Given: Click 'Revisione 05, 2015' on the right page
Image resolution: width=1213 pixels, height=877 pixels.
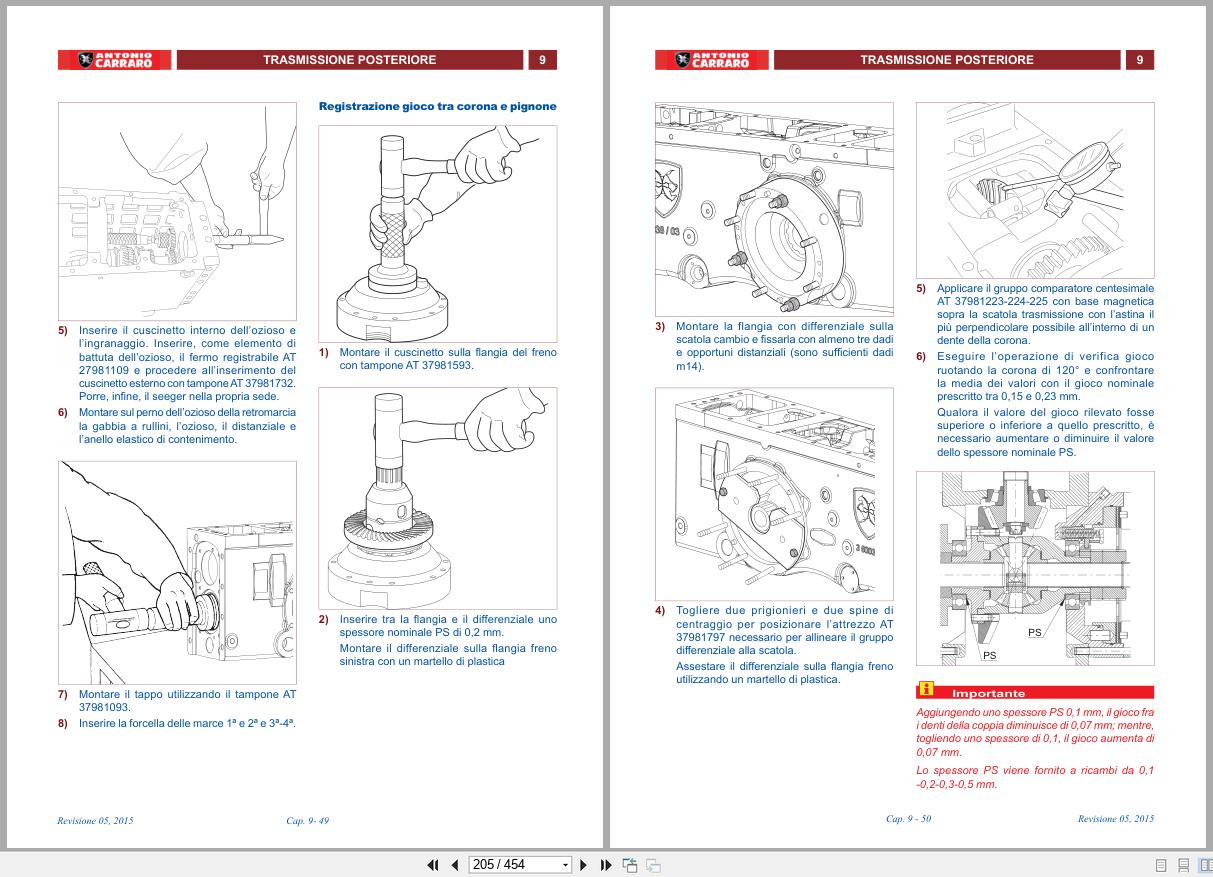Looking at the screenshot, I should pos(1115,818).
